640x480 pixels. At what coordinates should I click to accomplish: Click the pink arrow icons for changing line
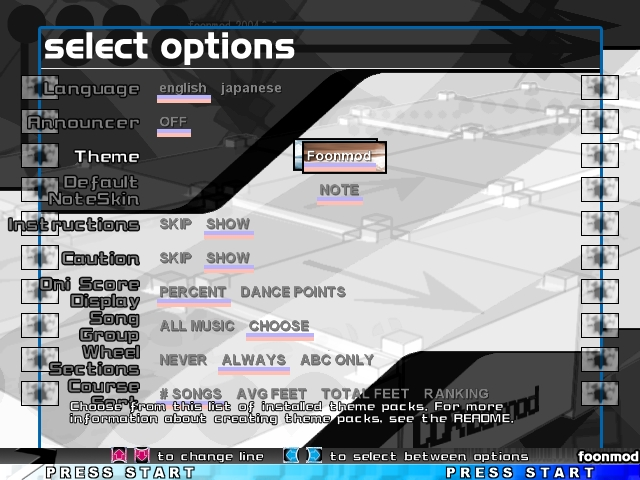pos(130,456)
